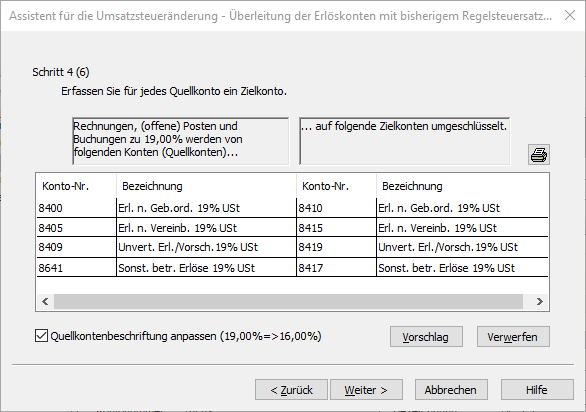Image resolution: width=586 pixels, height=412 pixels.
Task: Proceed with the Weiter button
Action: (x=366, y=390)
